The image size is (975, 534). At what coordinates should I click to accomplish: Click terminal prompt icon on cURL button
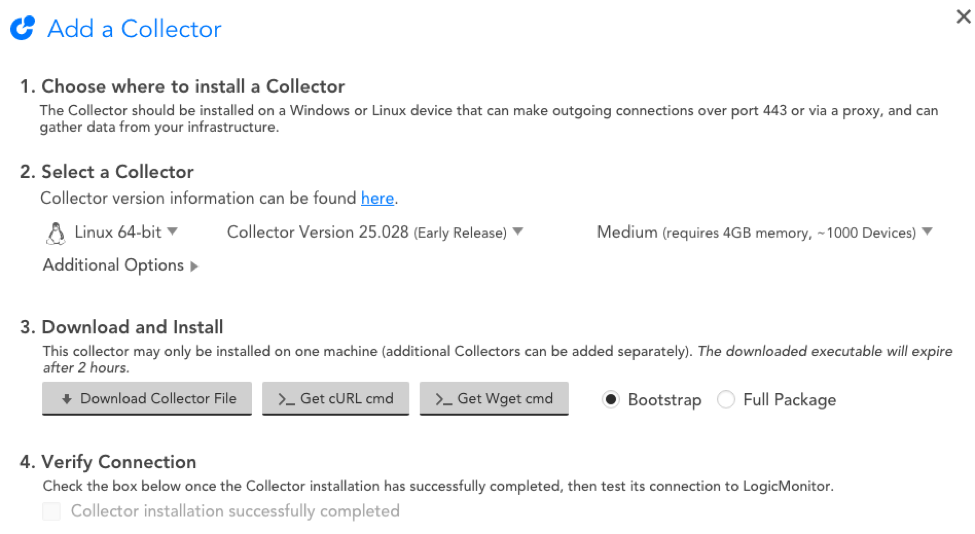tap(286, 399)
